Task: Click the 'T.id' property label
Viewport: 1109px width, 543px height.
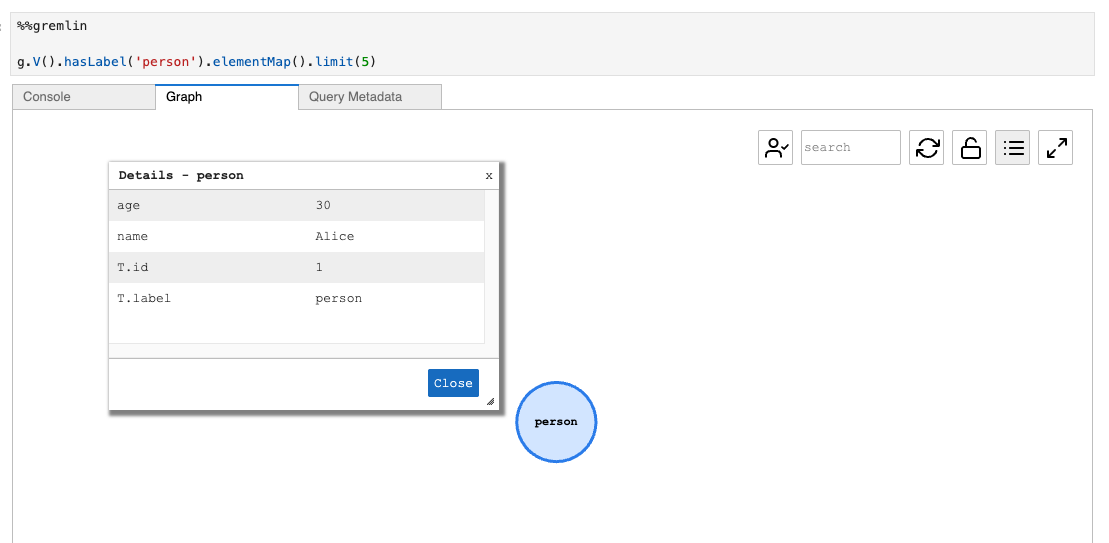Action: point(132,267)
